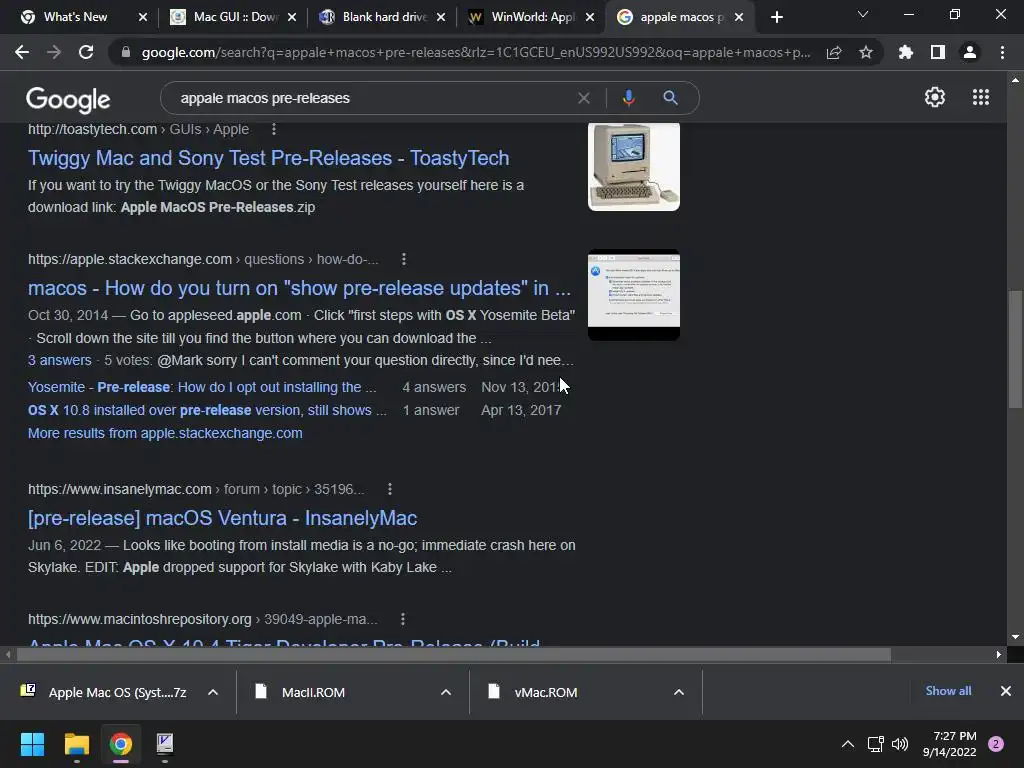Image resolution: width=1024 pixels, height=768 pixels.
Task: Open network display tray icon
Action: [875, 744]
